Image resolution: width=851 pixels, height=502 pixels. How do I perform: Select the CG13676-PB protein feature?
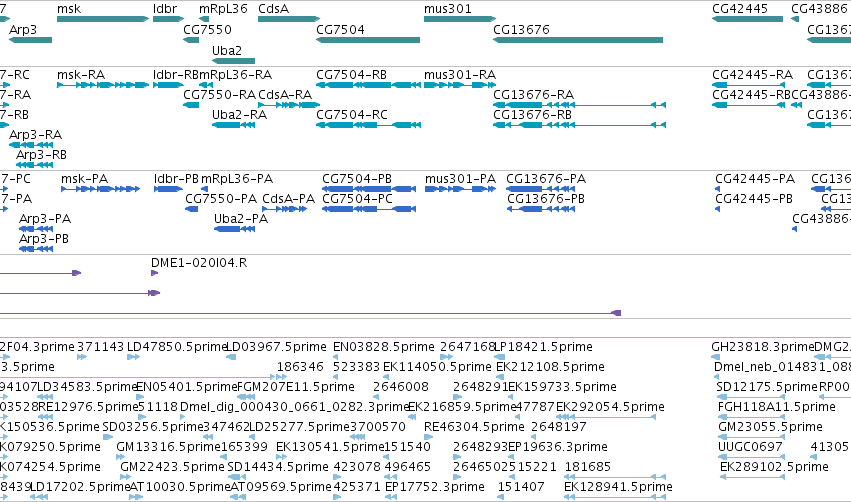click(541, 209)
